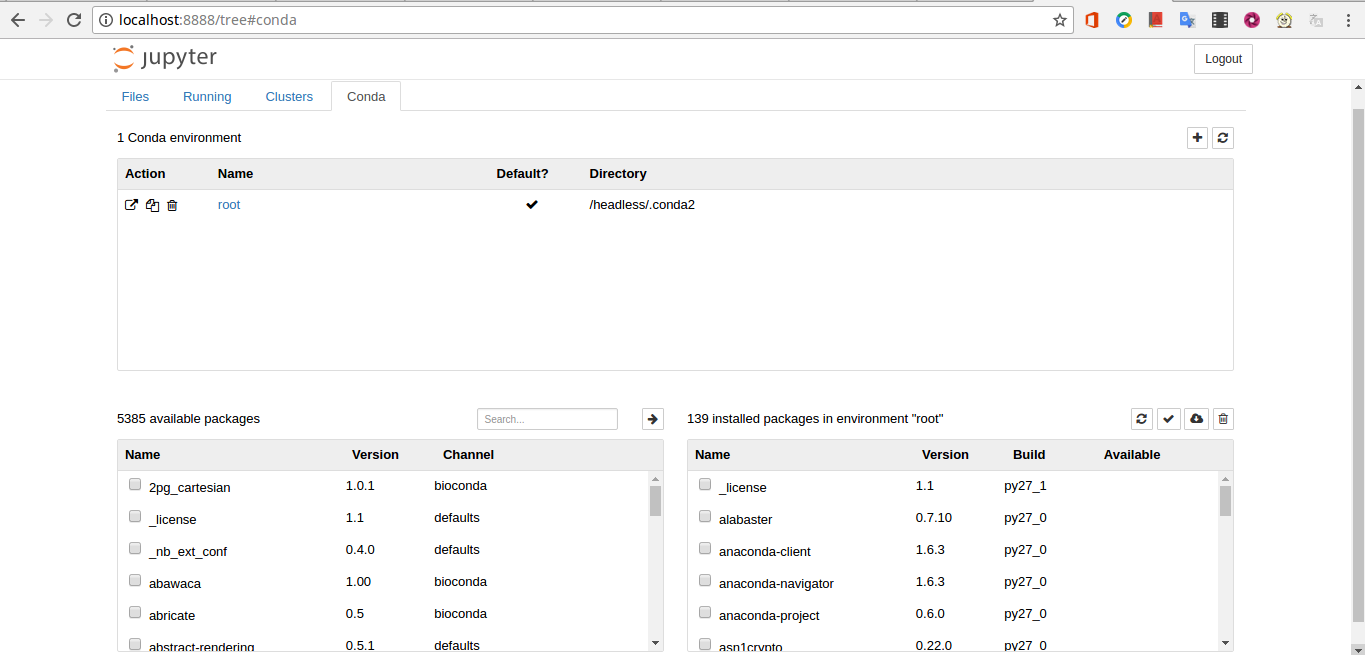Reload the browser page
1365x655 pixels.
(74, 20)
